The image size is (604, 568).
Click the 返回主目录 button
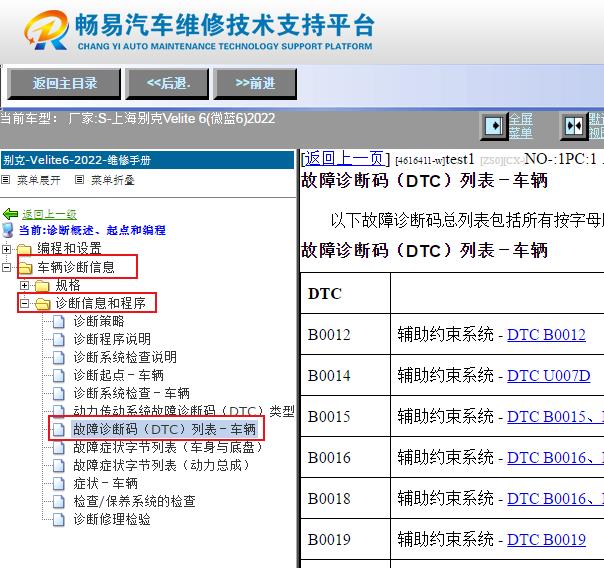click(64, 84)
